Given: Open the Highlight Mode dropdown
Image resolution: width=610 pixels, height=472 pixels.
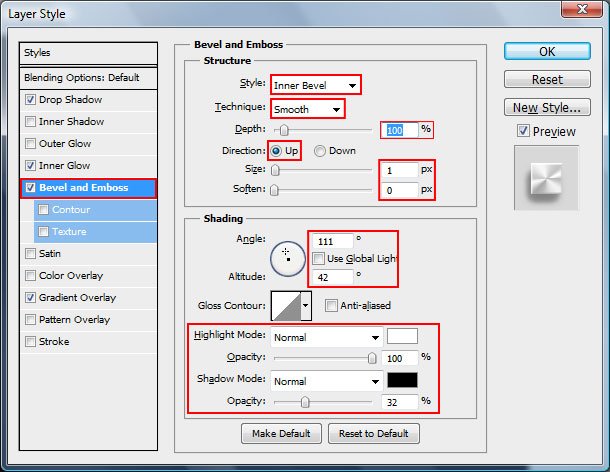Looking at the screenshot, I should pyautogui.click(x=327, y=337).
